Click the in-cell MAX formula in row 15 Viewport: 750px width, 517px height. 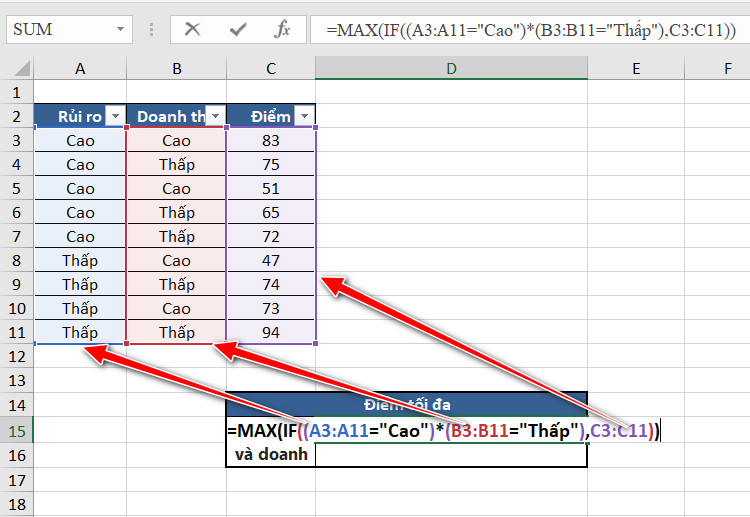[443, 430]
